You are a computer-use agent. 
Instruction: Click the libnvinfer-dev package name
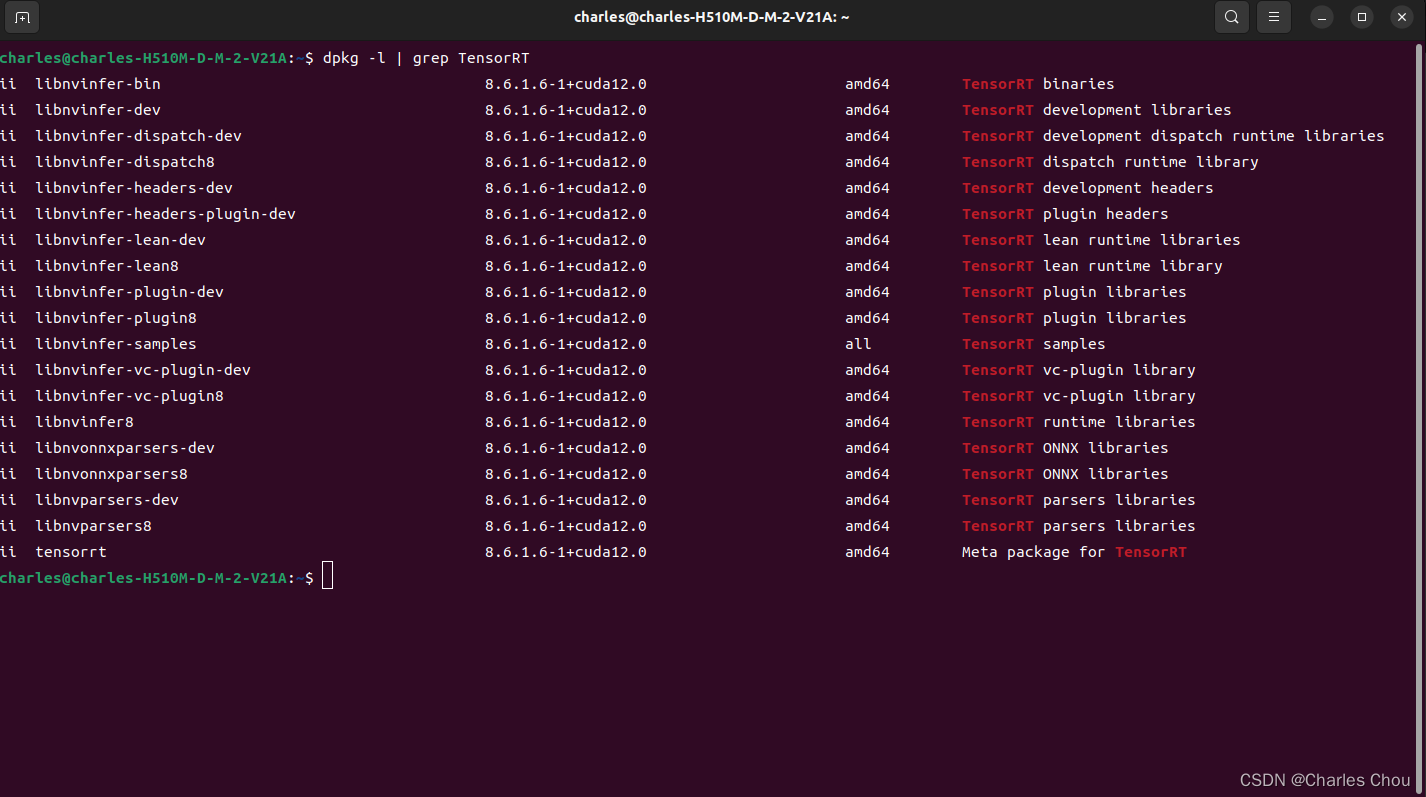pos(98,110)
